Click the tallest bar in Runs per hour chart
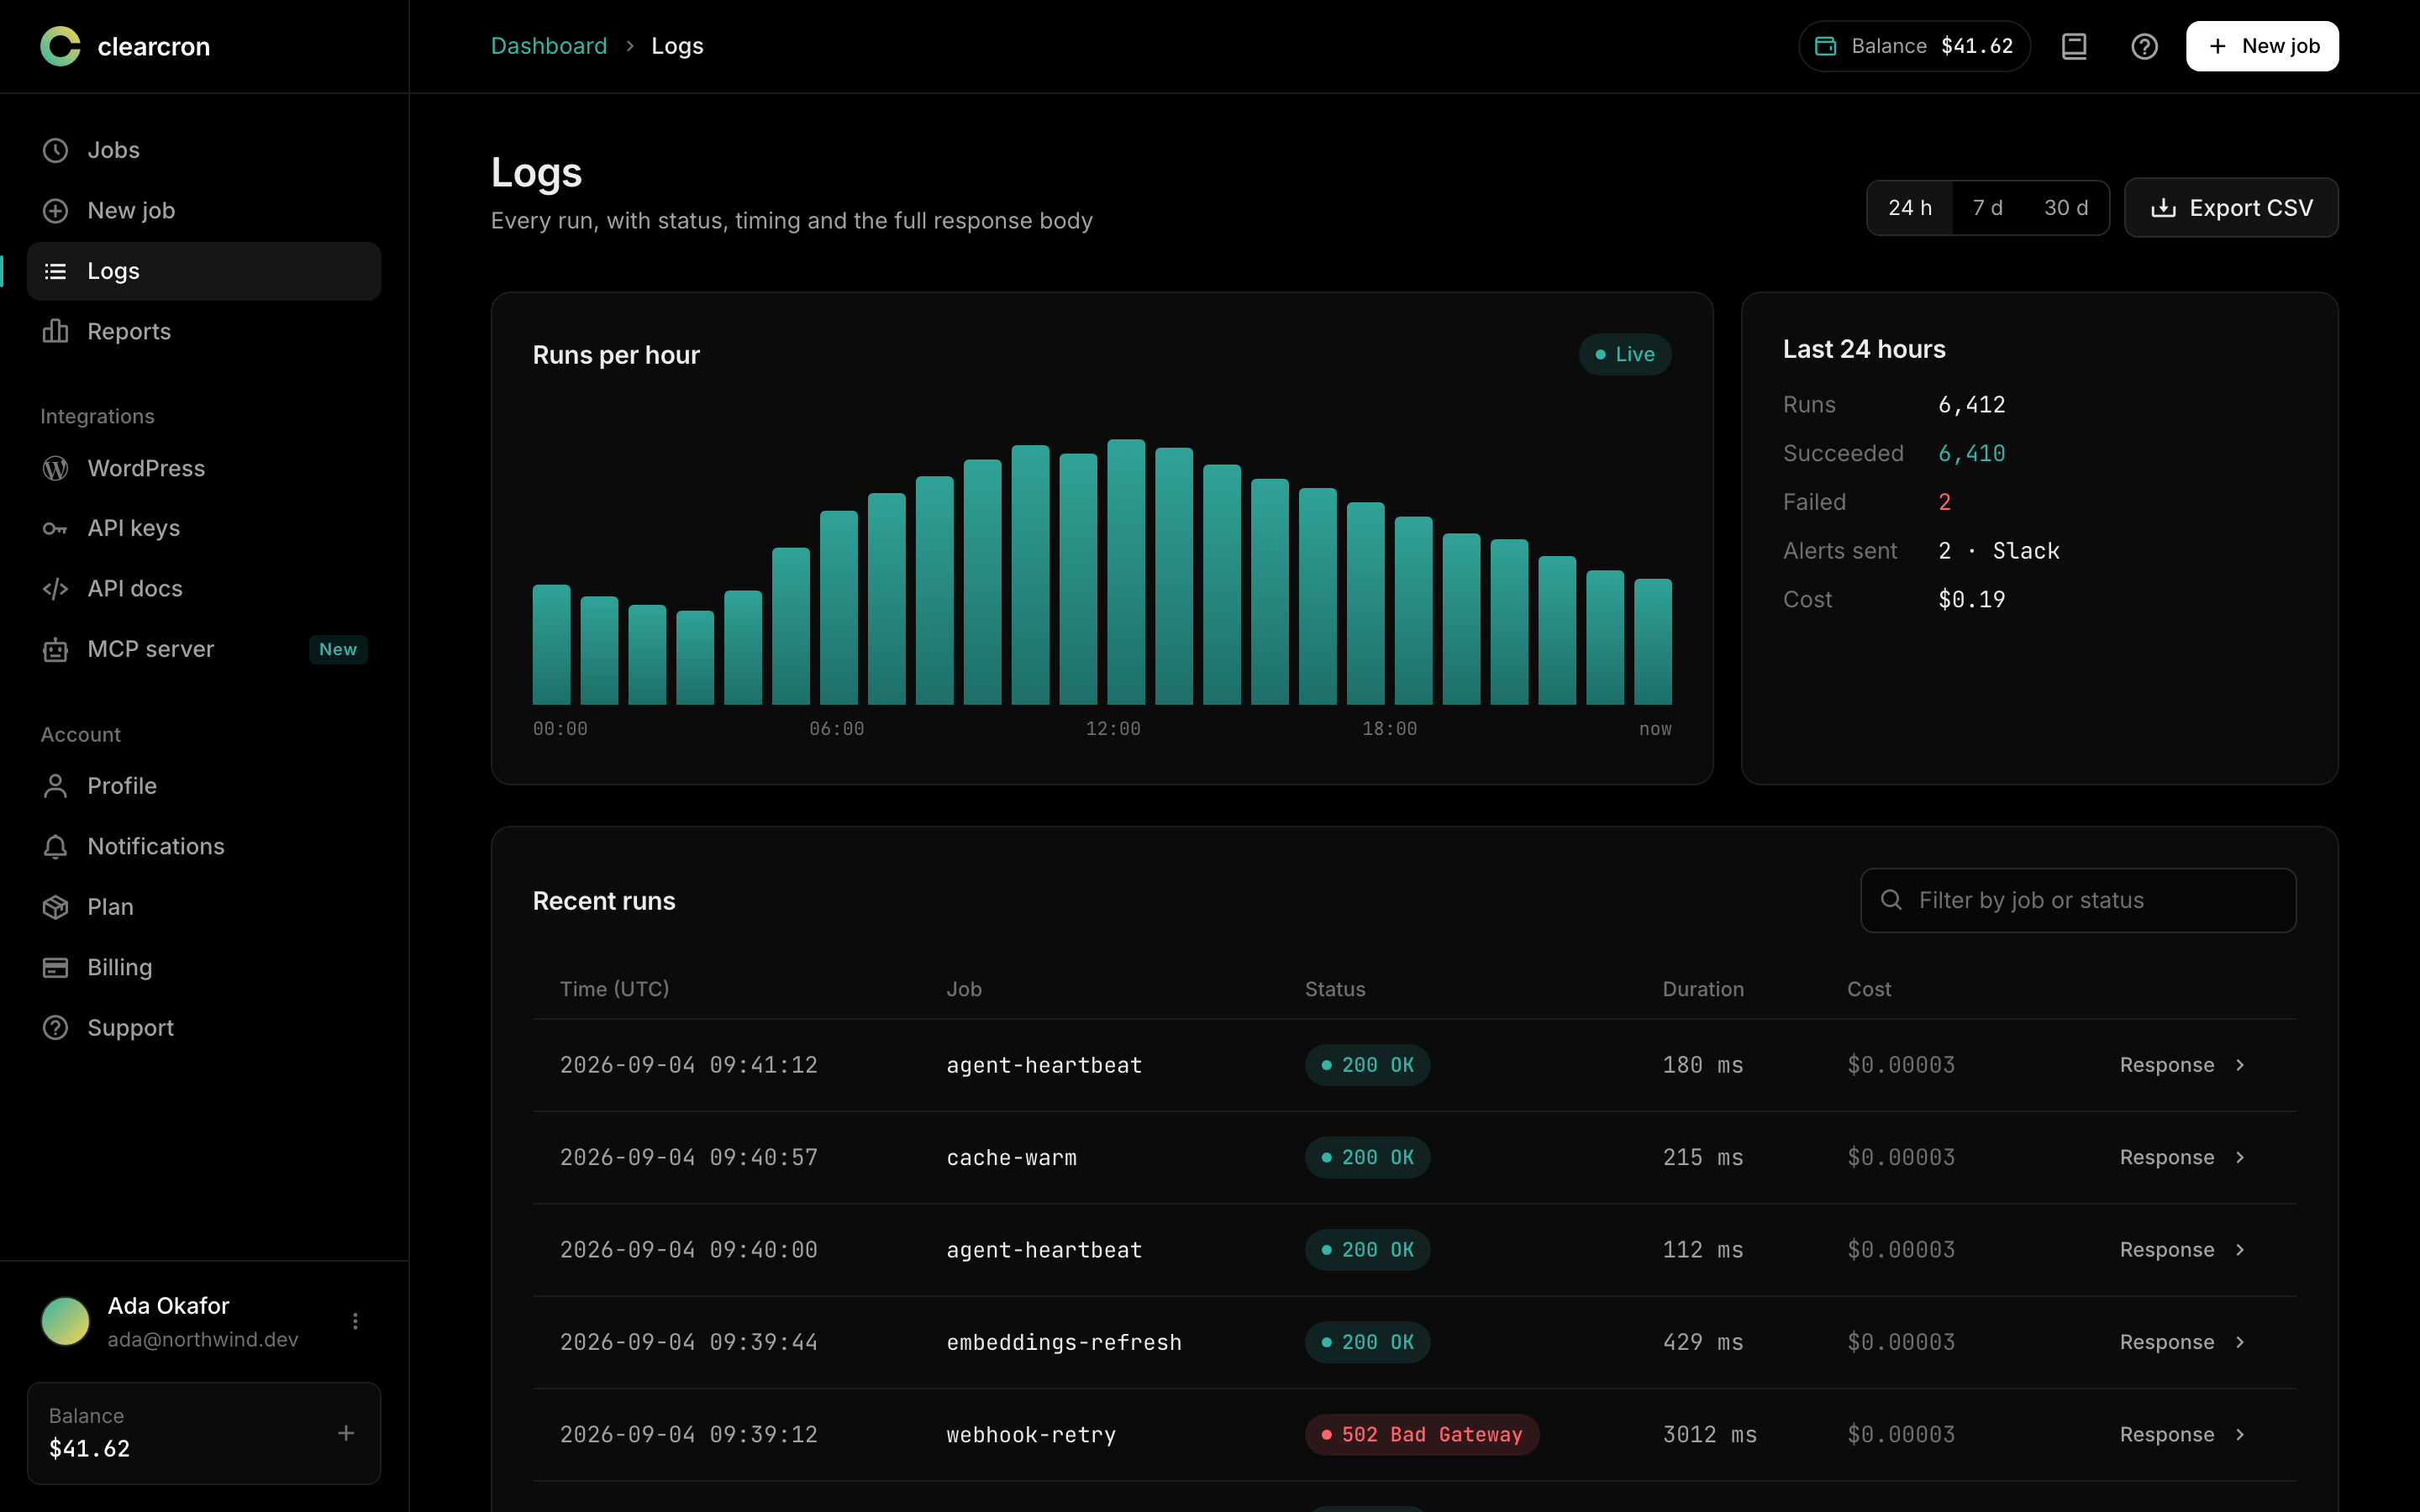This screenshot has height=1512, width=2420. tap(1126, 572)
